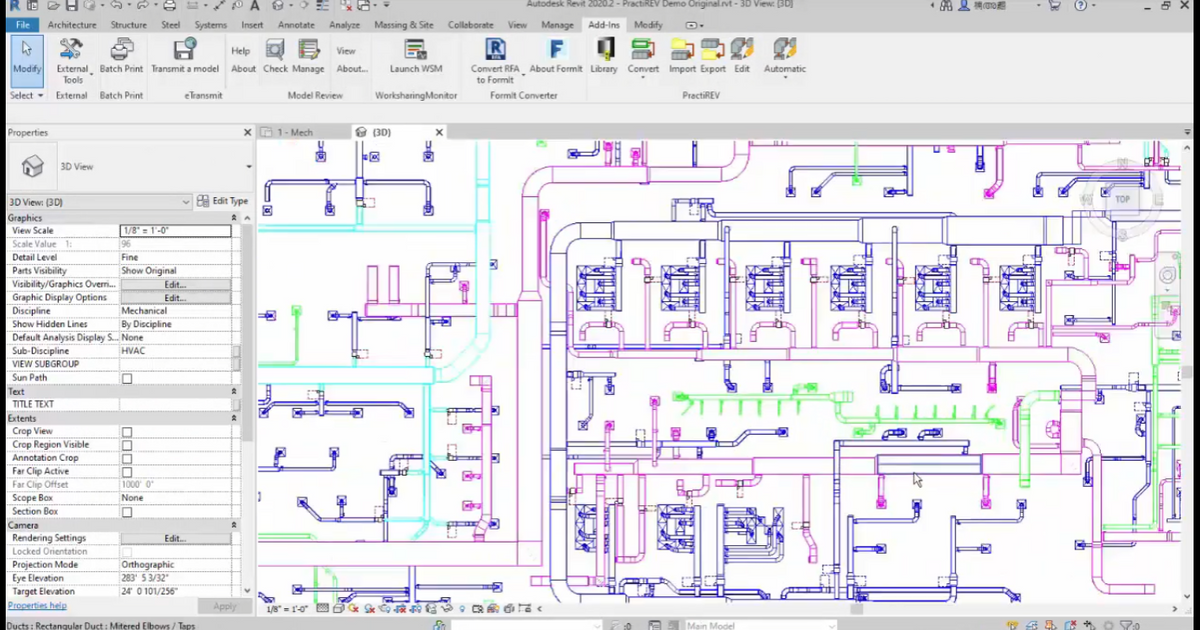Toggle the Annotation Crop checkbox

pyautogui.click(x=127, y=458)
